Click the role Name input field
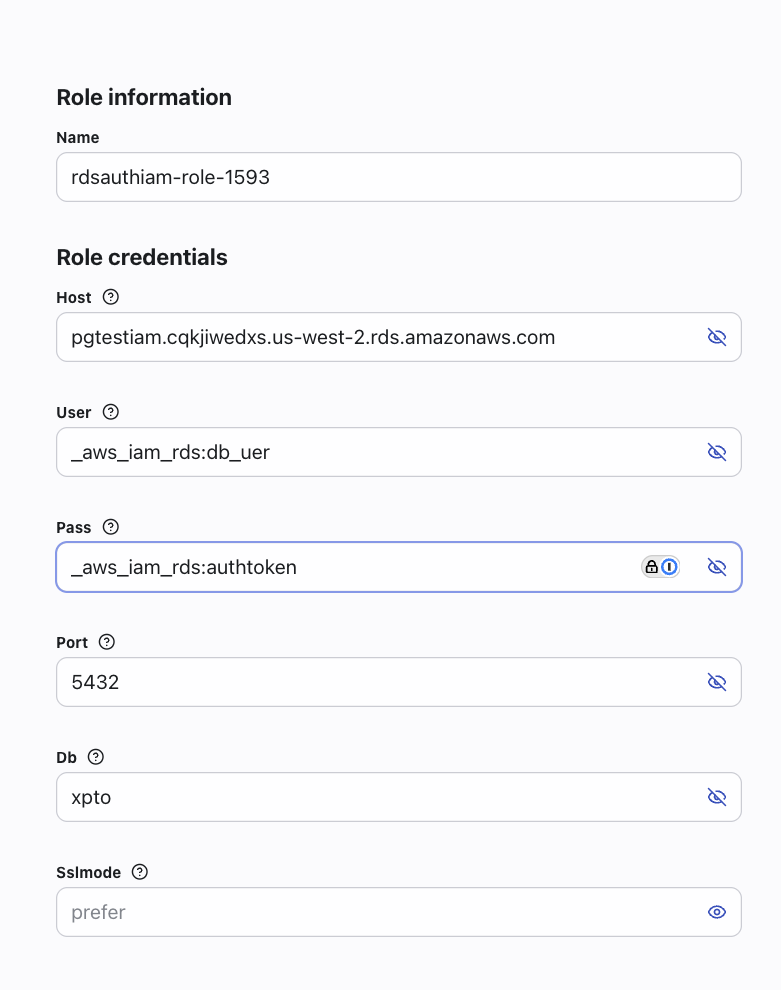 398,177
